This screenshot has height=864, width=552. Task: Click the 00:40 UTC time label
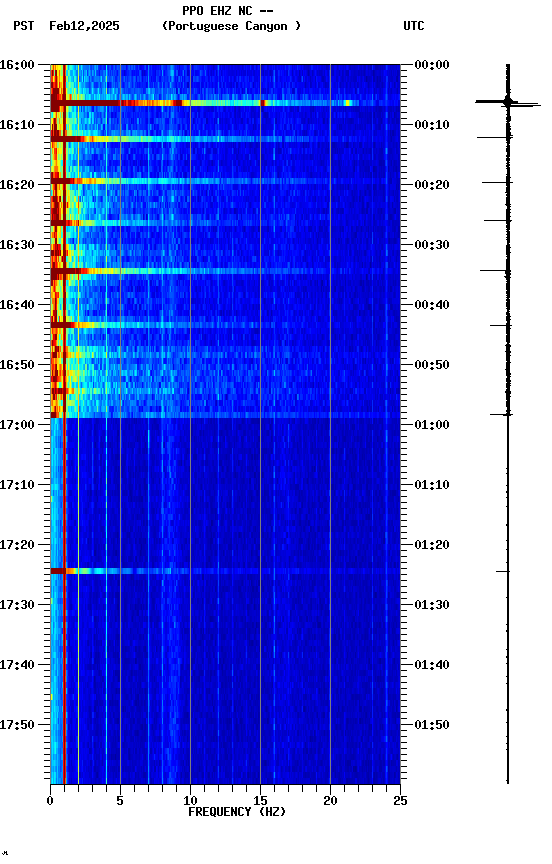[432, 305]
